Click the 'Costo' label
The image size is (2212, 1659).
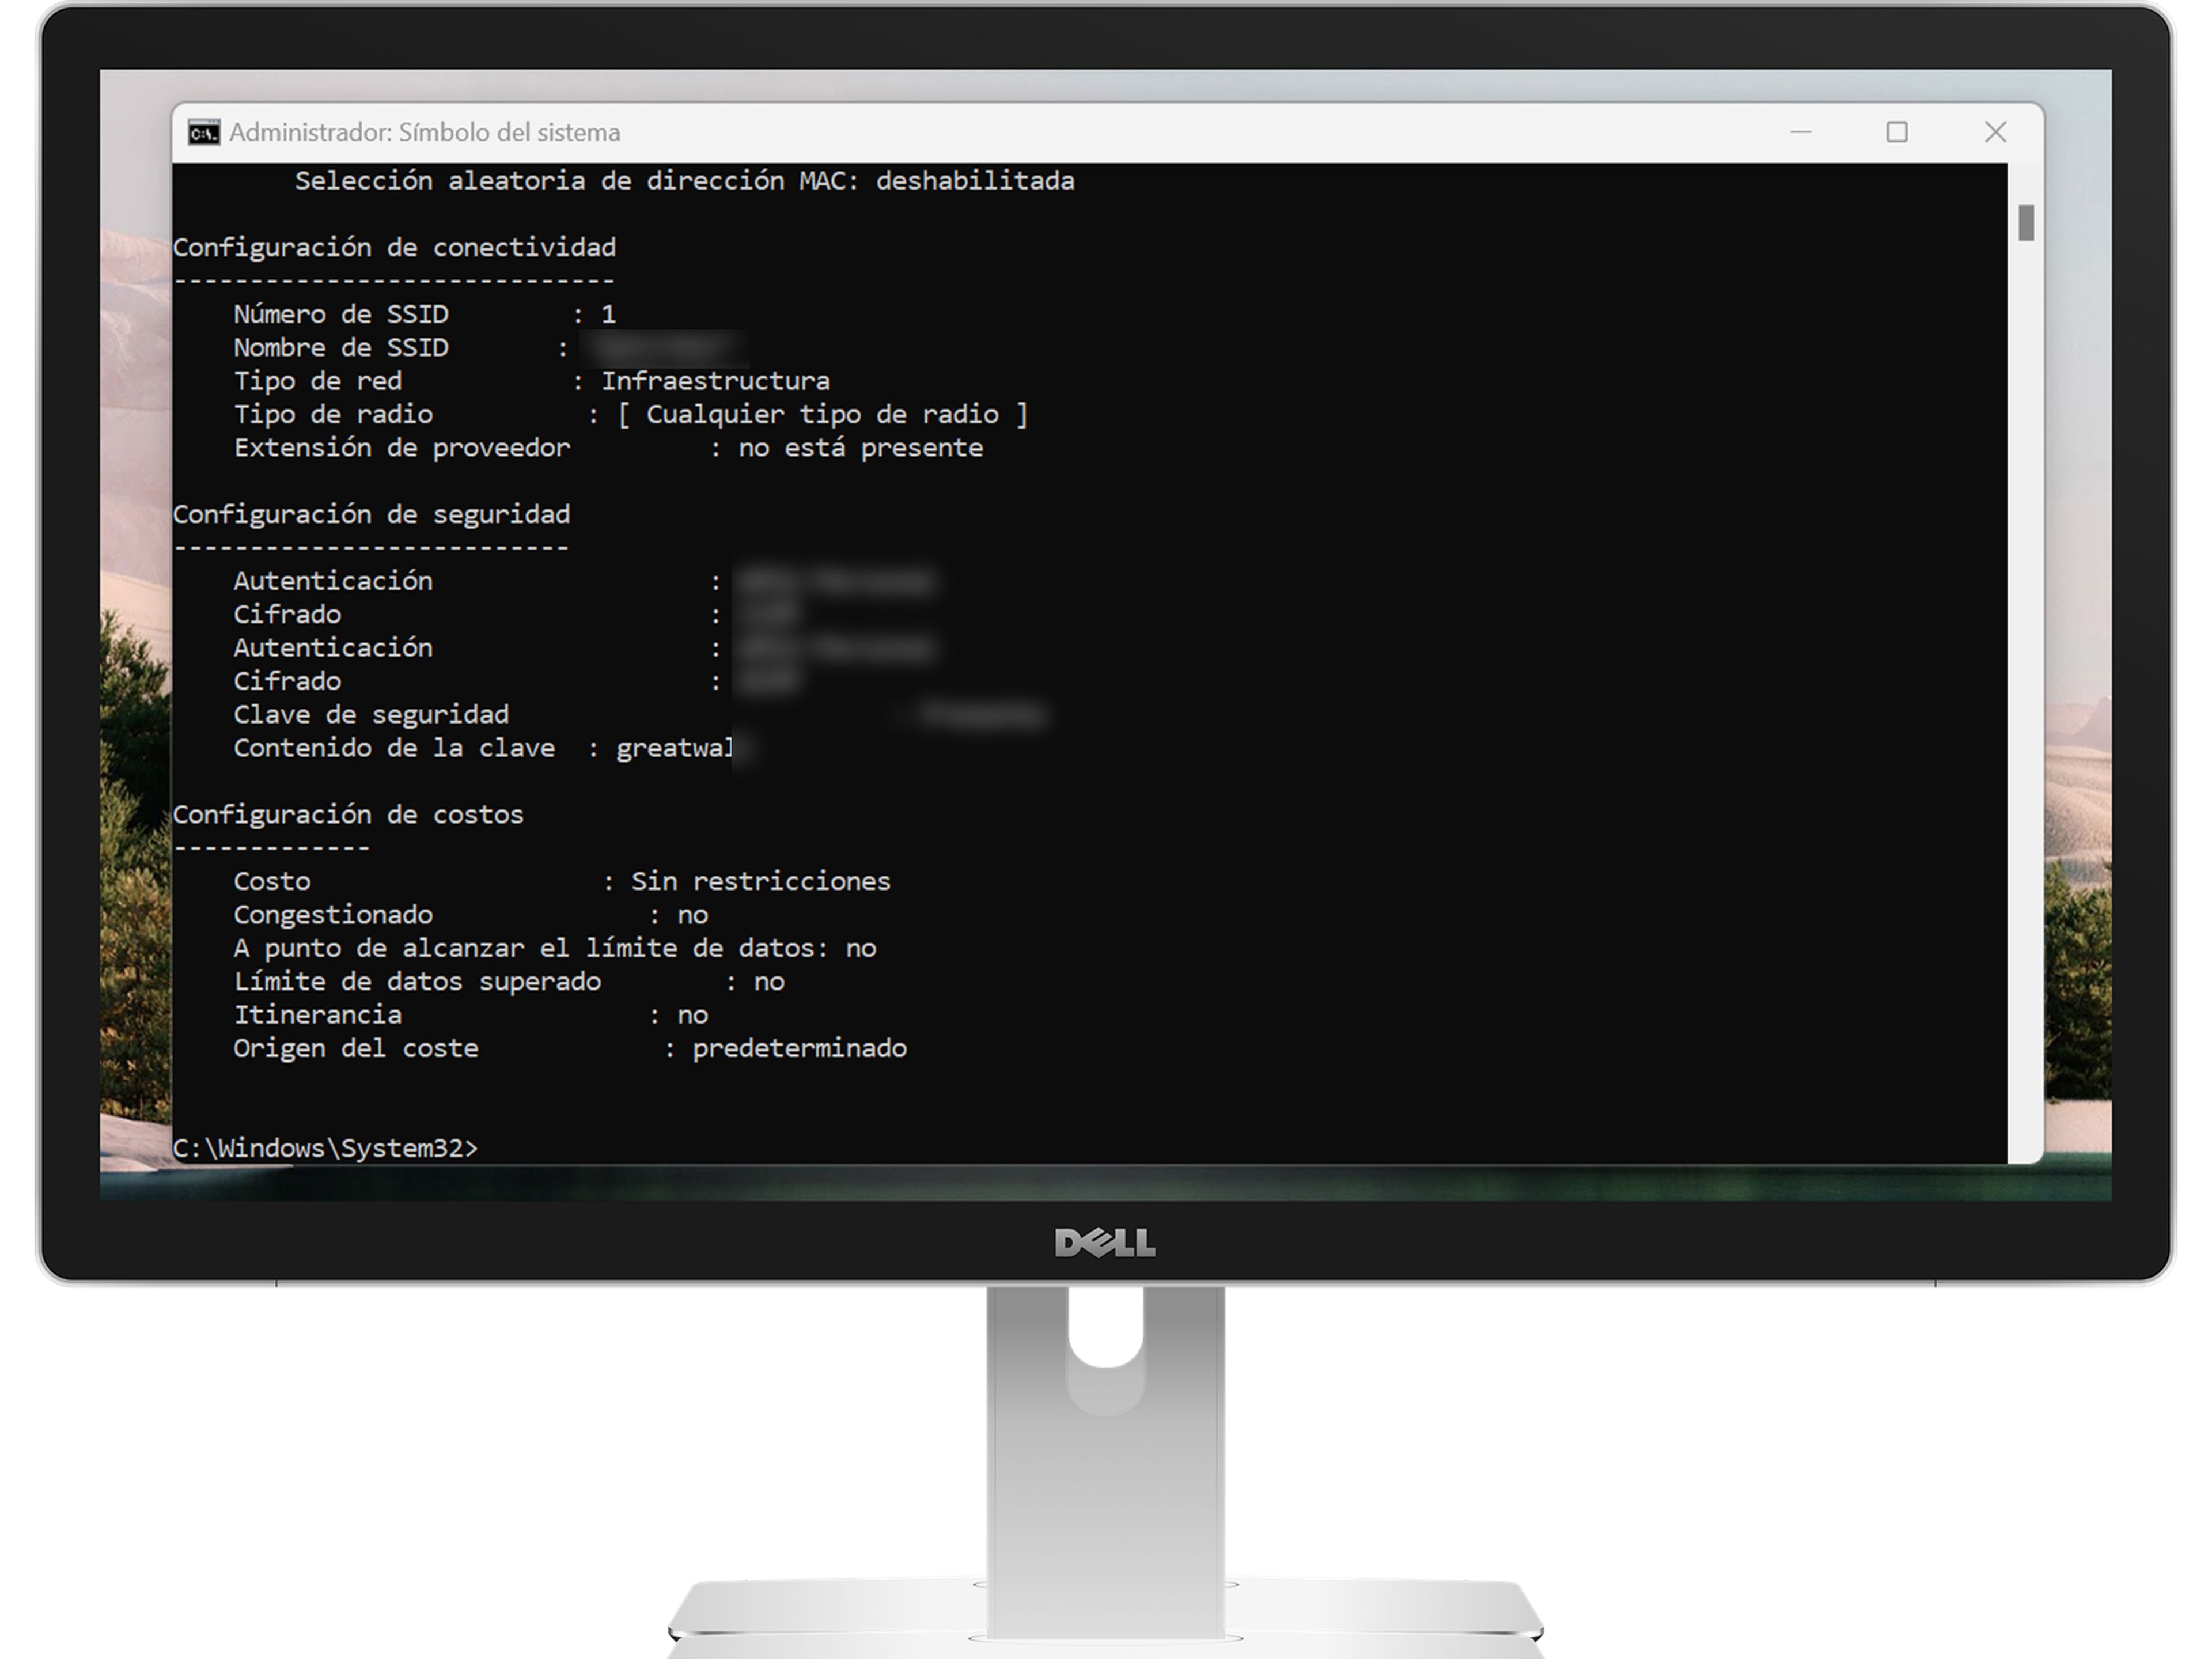point(272,882)
